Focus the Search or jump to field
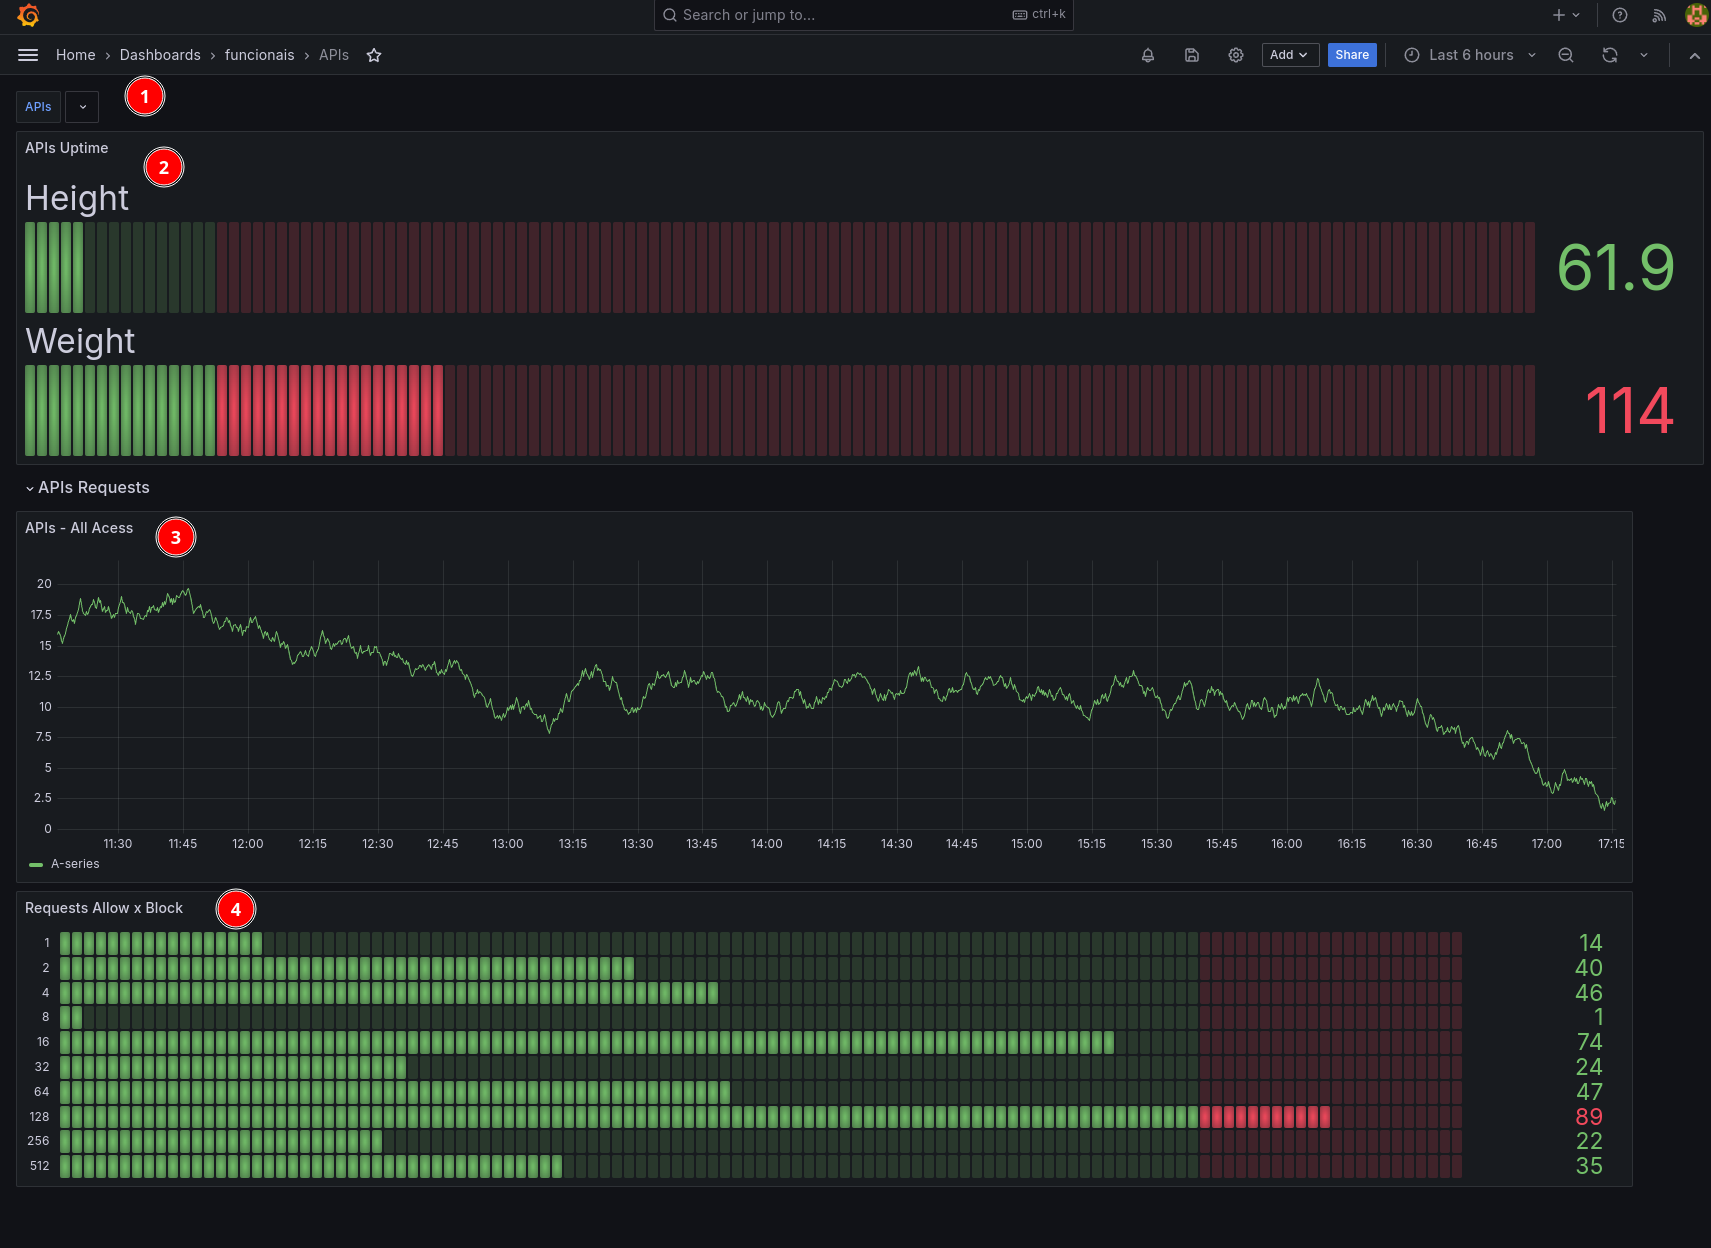The height and width of the screenshot is (1248, 1711). click(864, 15)
